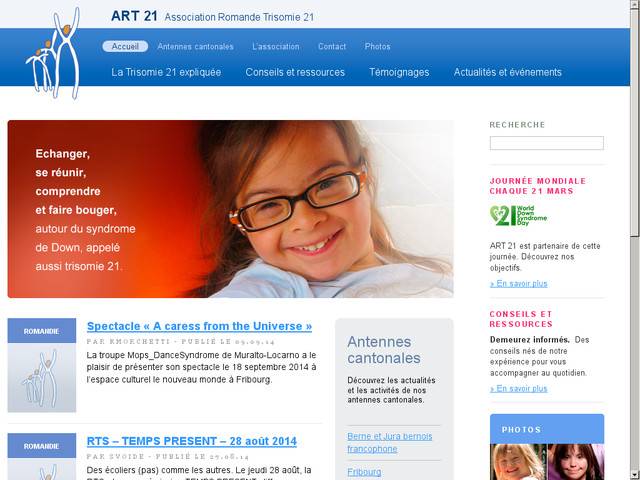This screenshot has height=480, width=640.
Task: Open Actualités et événements section
Action: pos(508,72)
